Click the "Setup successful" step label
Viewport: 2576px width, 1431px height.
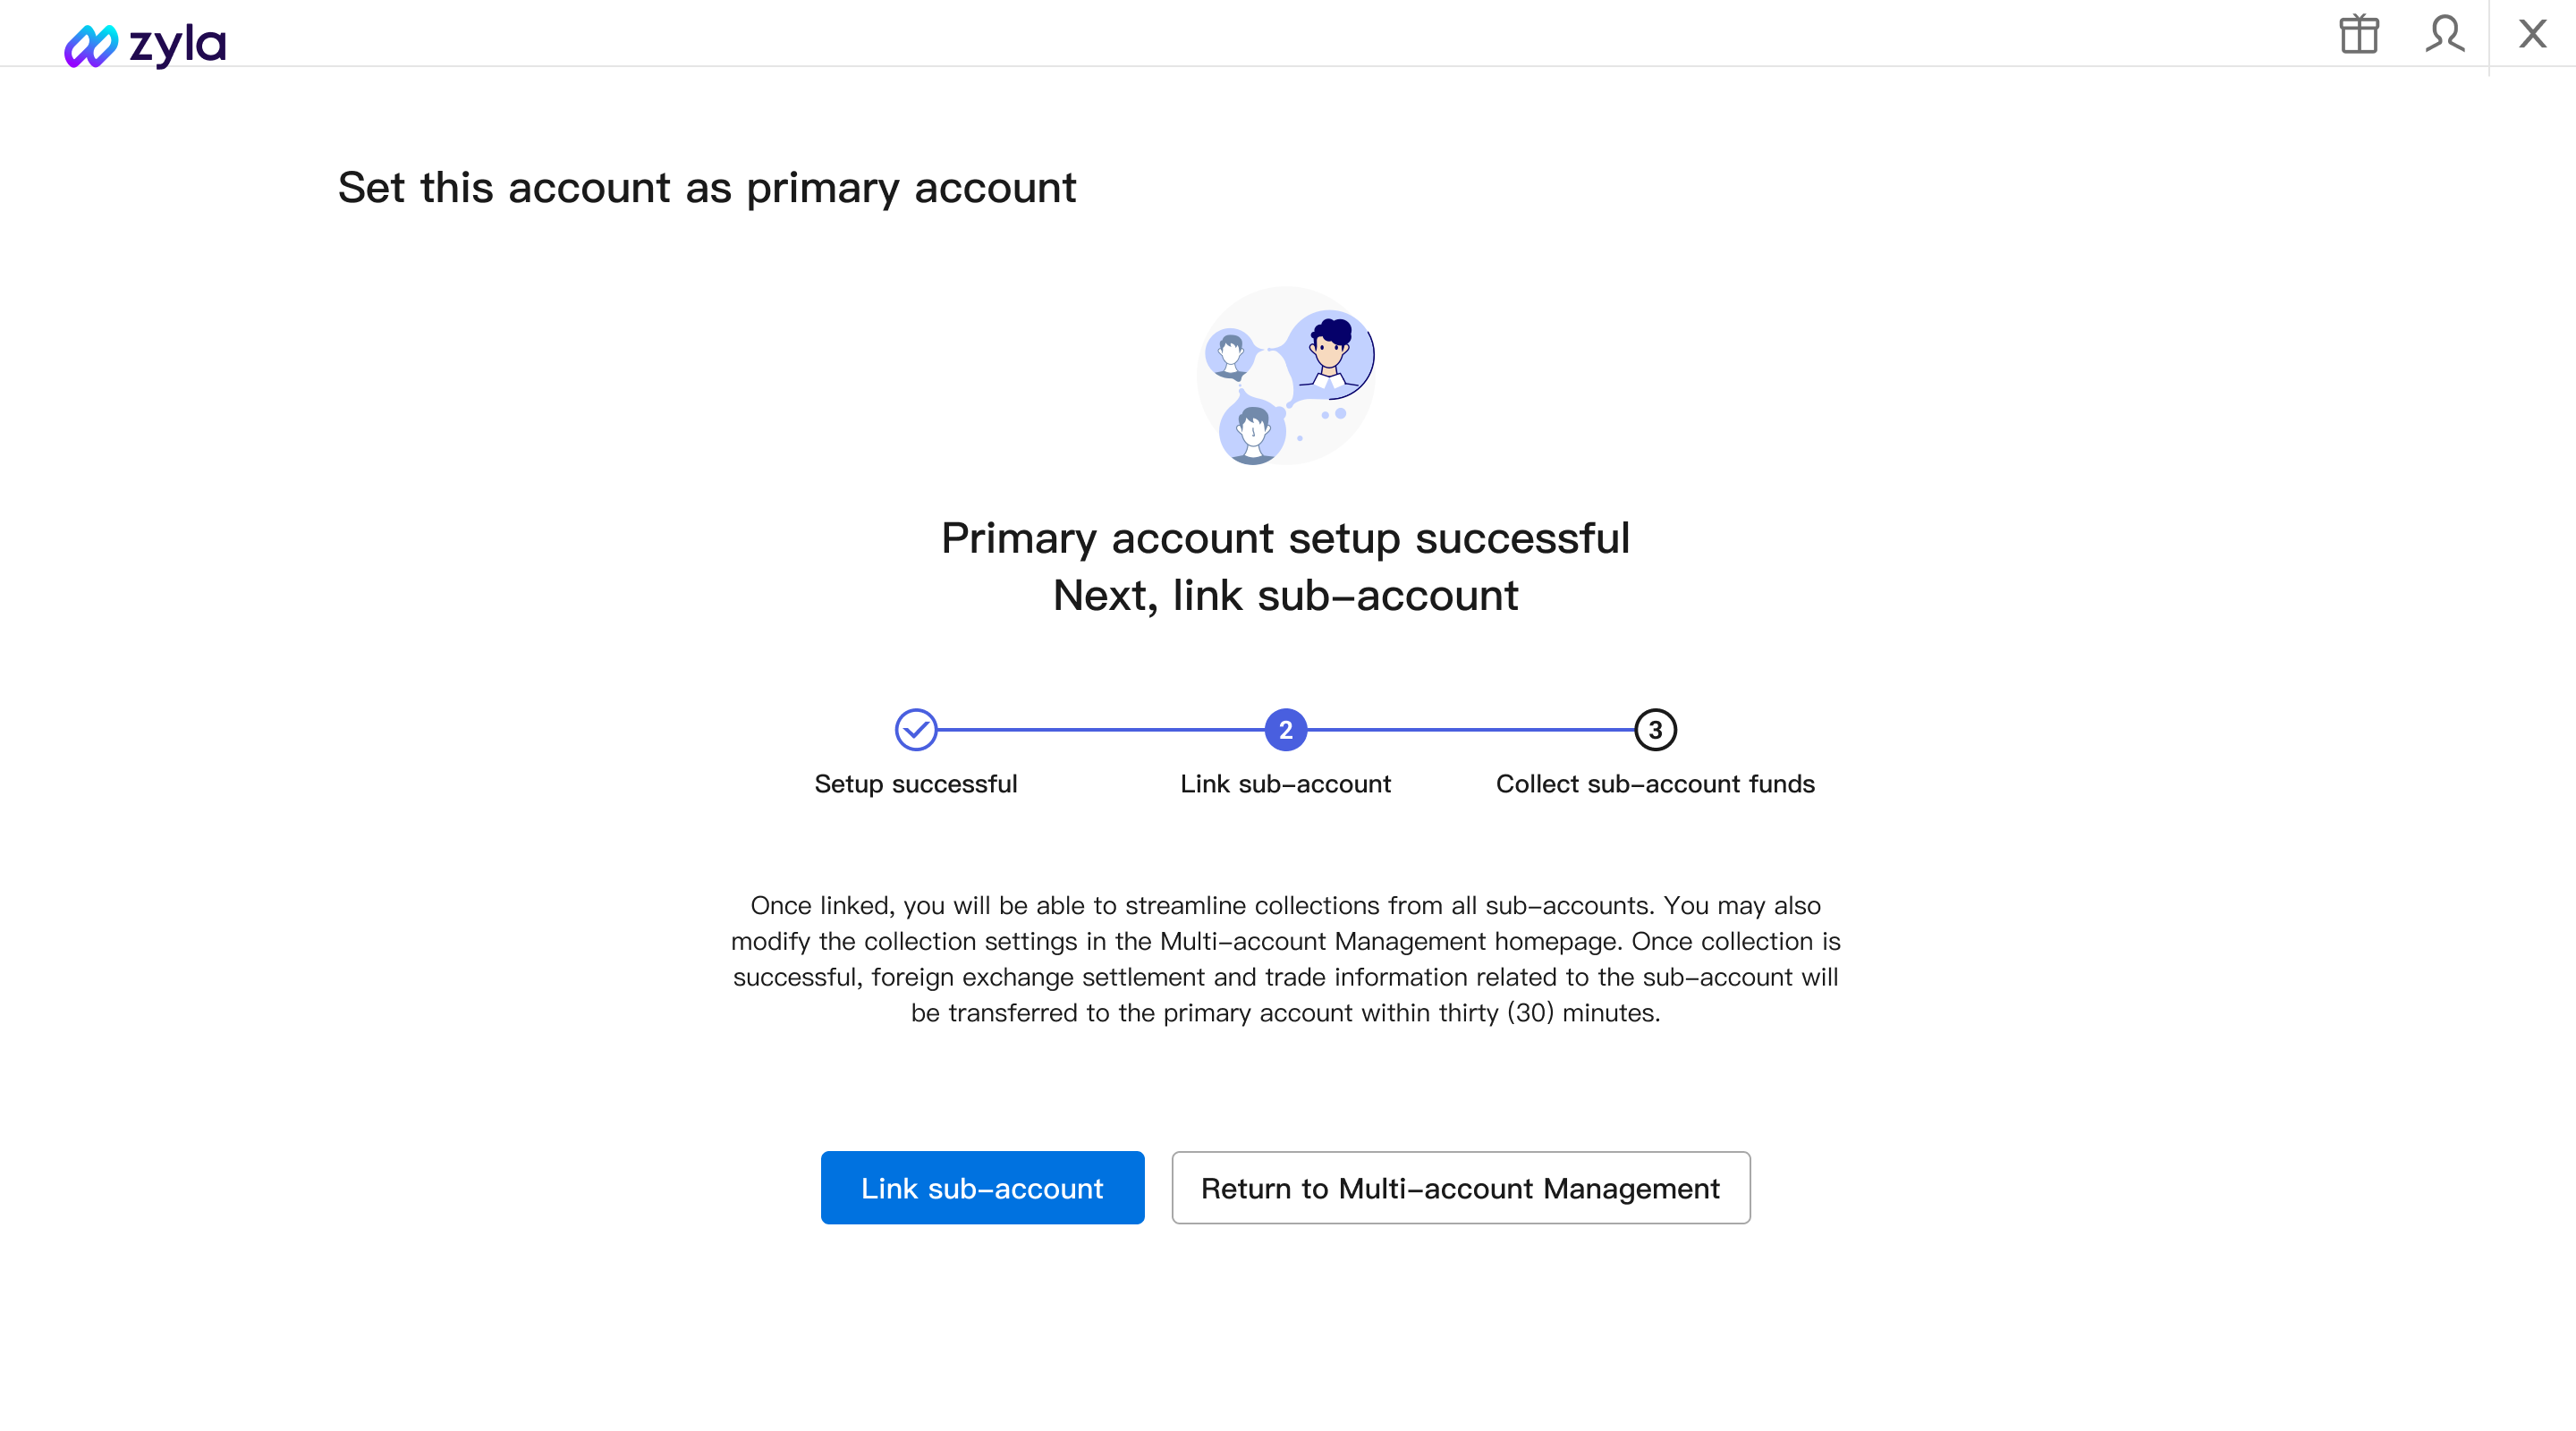tap(916, 784)
